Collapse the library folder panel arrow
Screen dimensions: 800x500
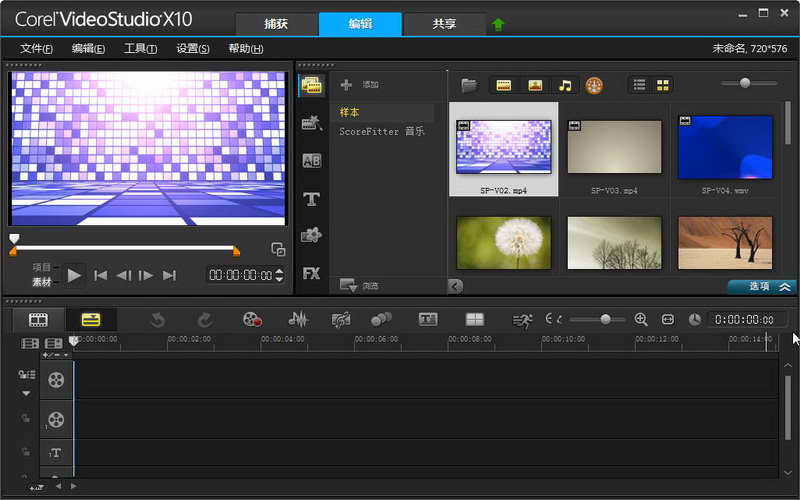click(456, 286)
